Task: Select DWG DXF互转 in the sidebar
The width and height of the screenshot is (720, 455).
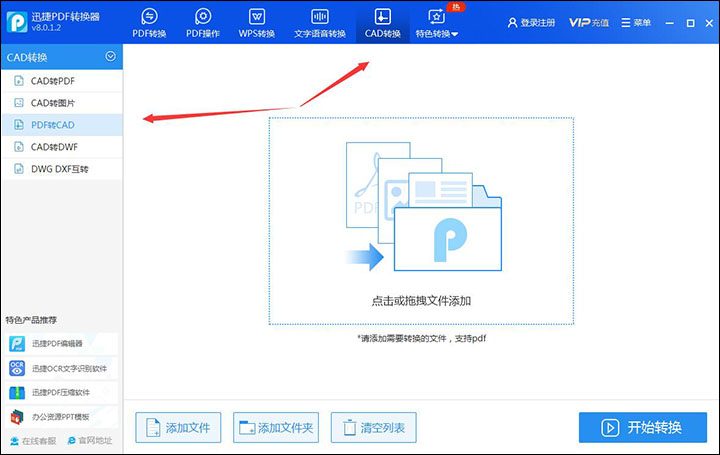Action: (62, 169)
